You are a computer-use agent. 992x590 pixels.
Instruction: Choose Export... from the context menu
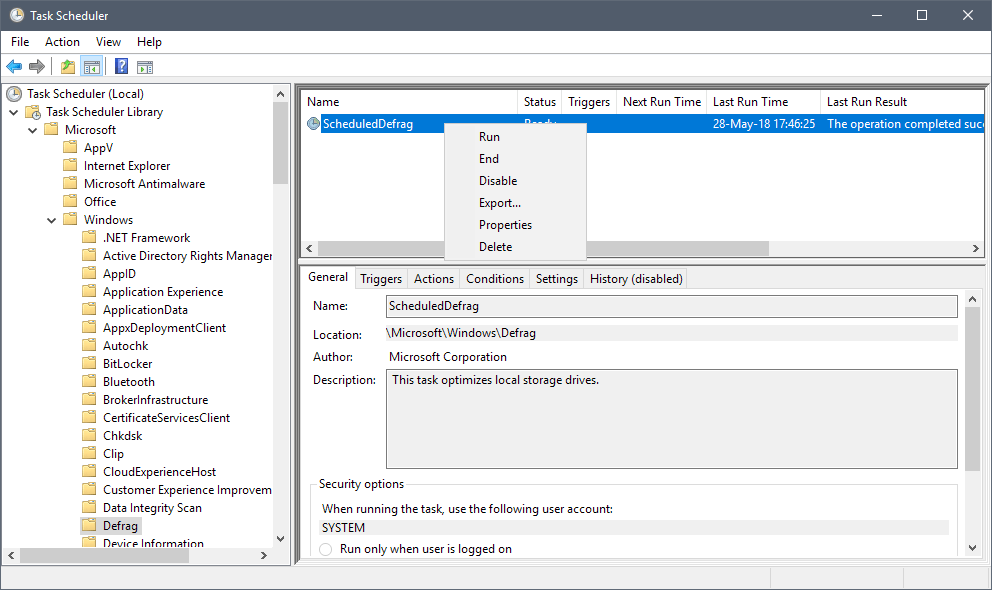516,203
